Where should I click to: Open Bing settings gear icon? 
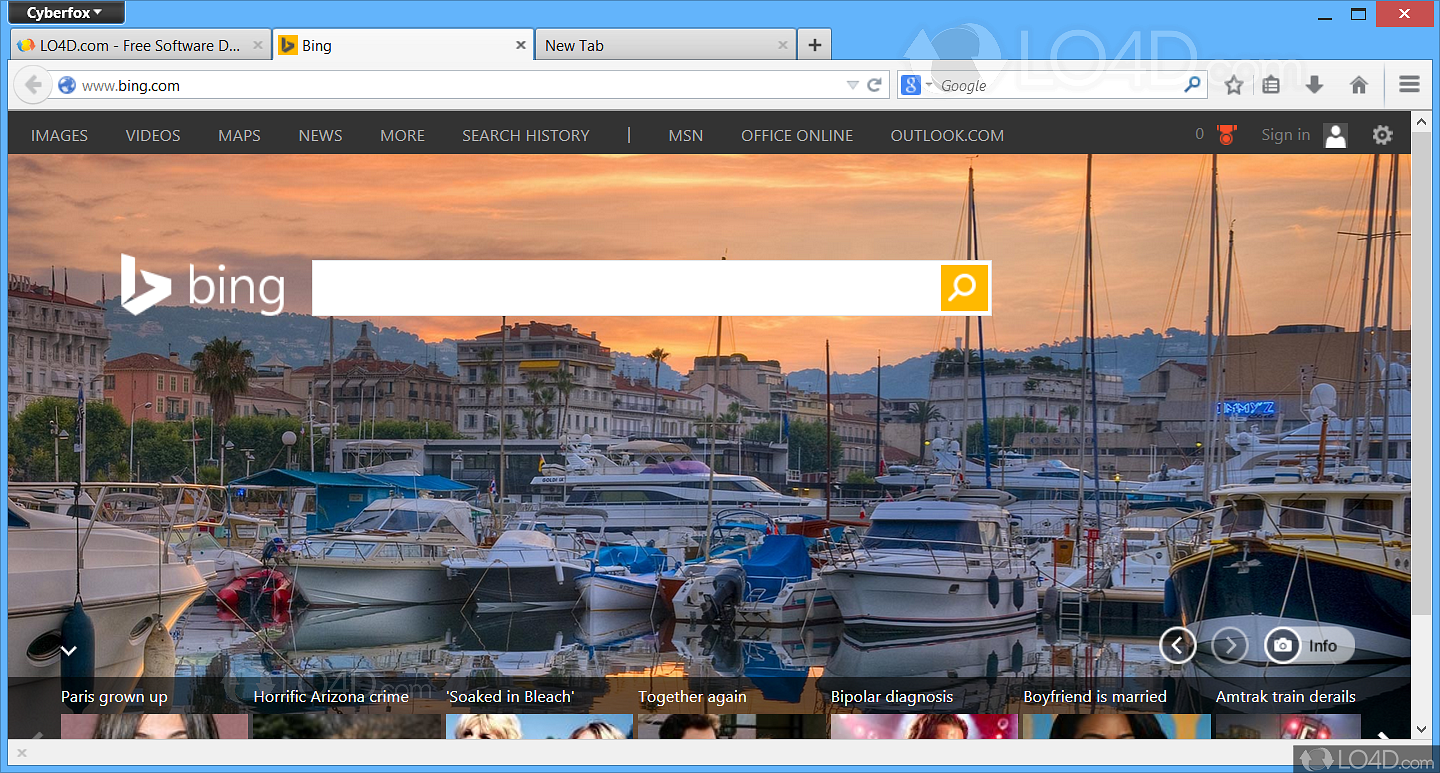tap(1382, 135)
